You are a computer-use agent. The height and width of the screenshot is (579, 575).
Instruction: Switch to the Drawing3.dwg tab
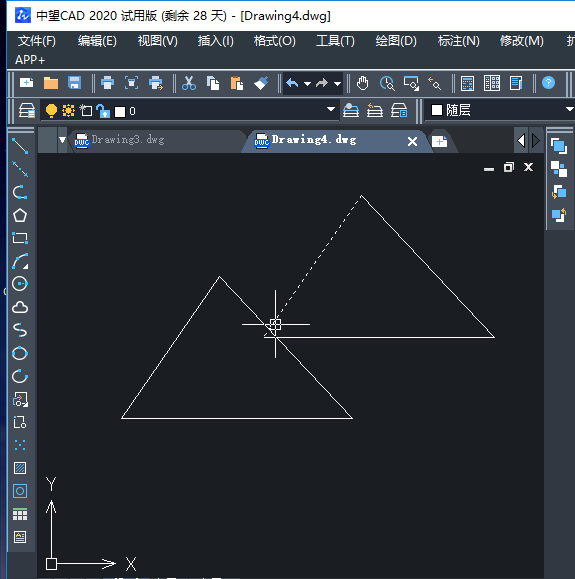click(x=157, y=140)
